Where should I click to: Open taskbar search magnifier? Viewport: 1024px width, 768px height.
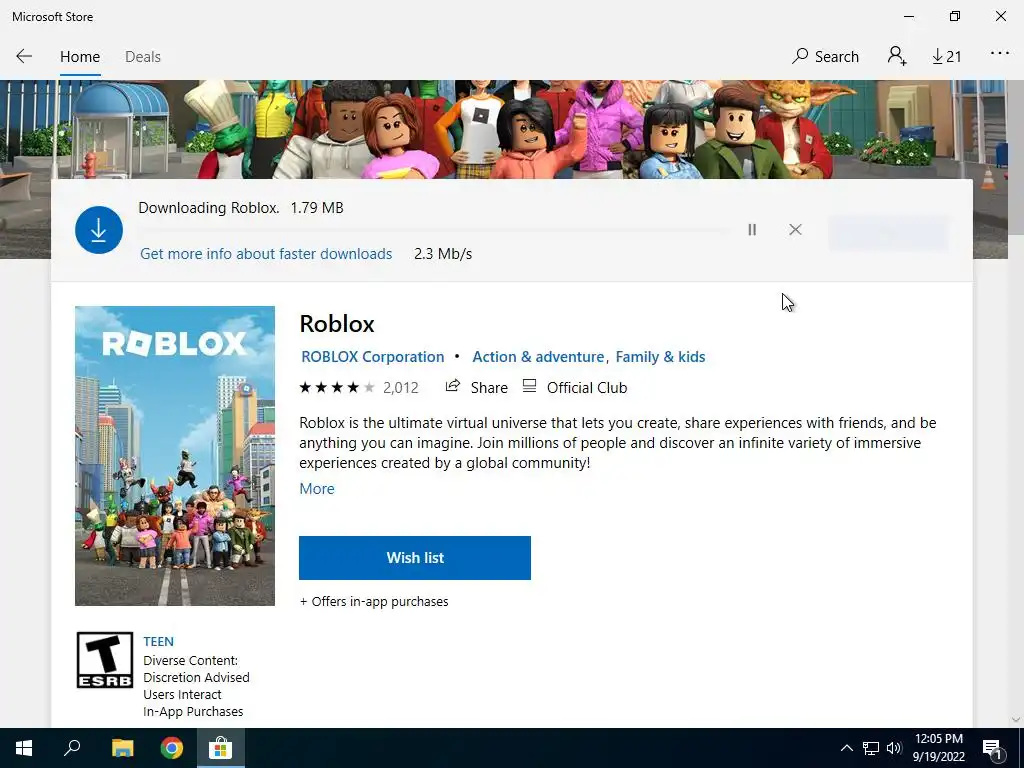point(72,748)
